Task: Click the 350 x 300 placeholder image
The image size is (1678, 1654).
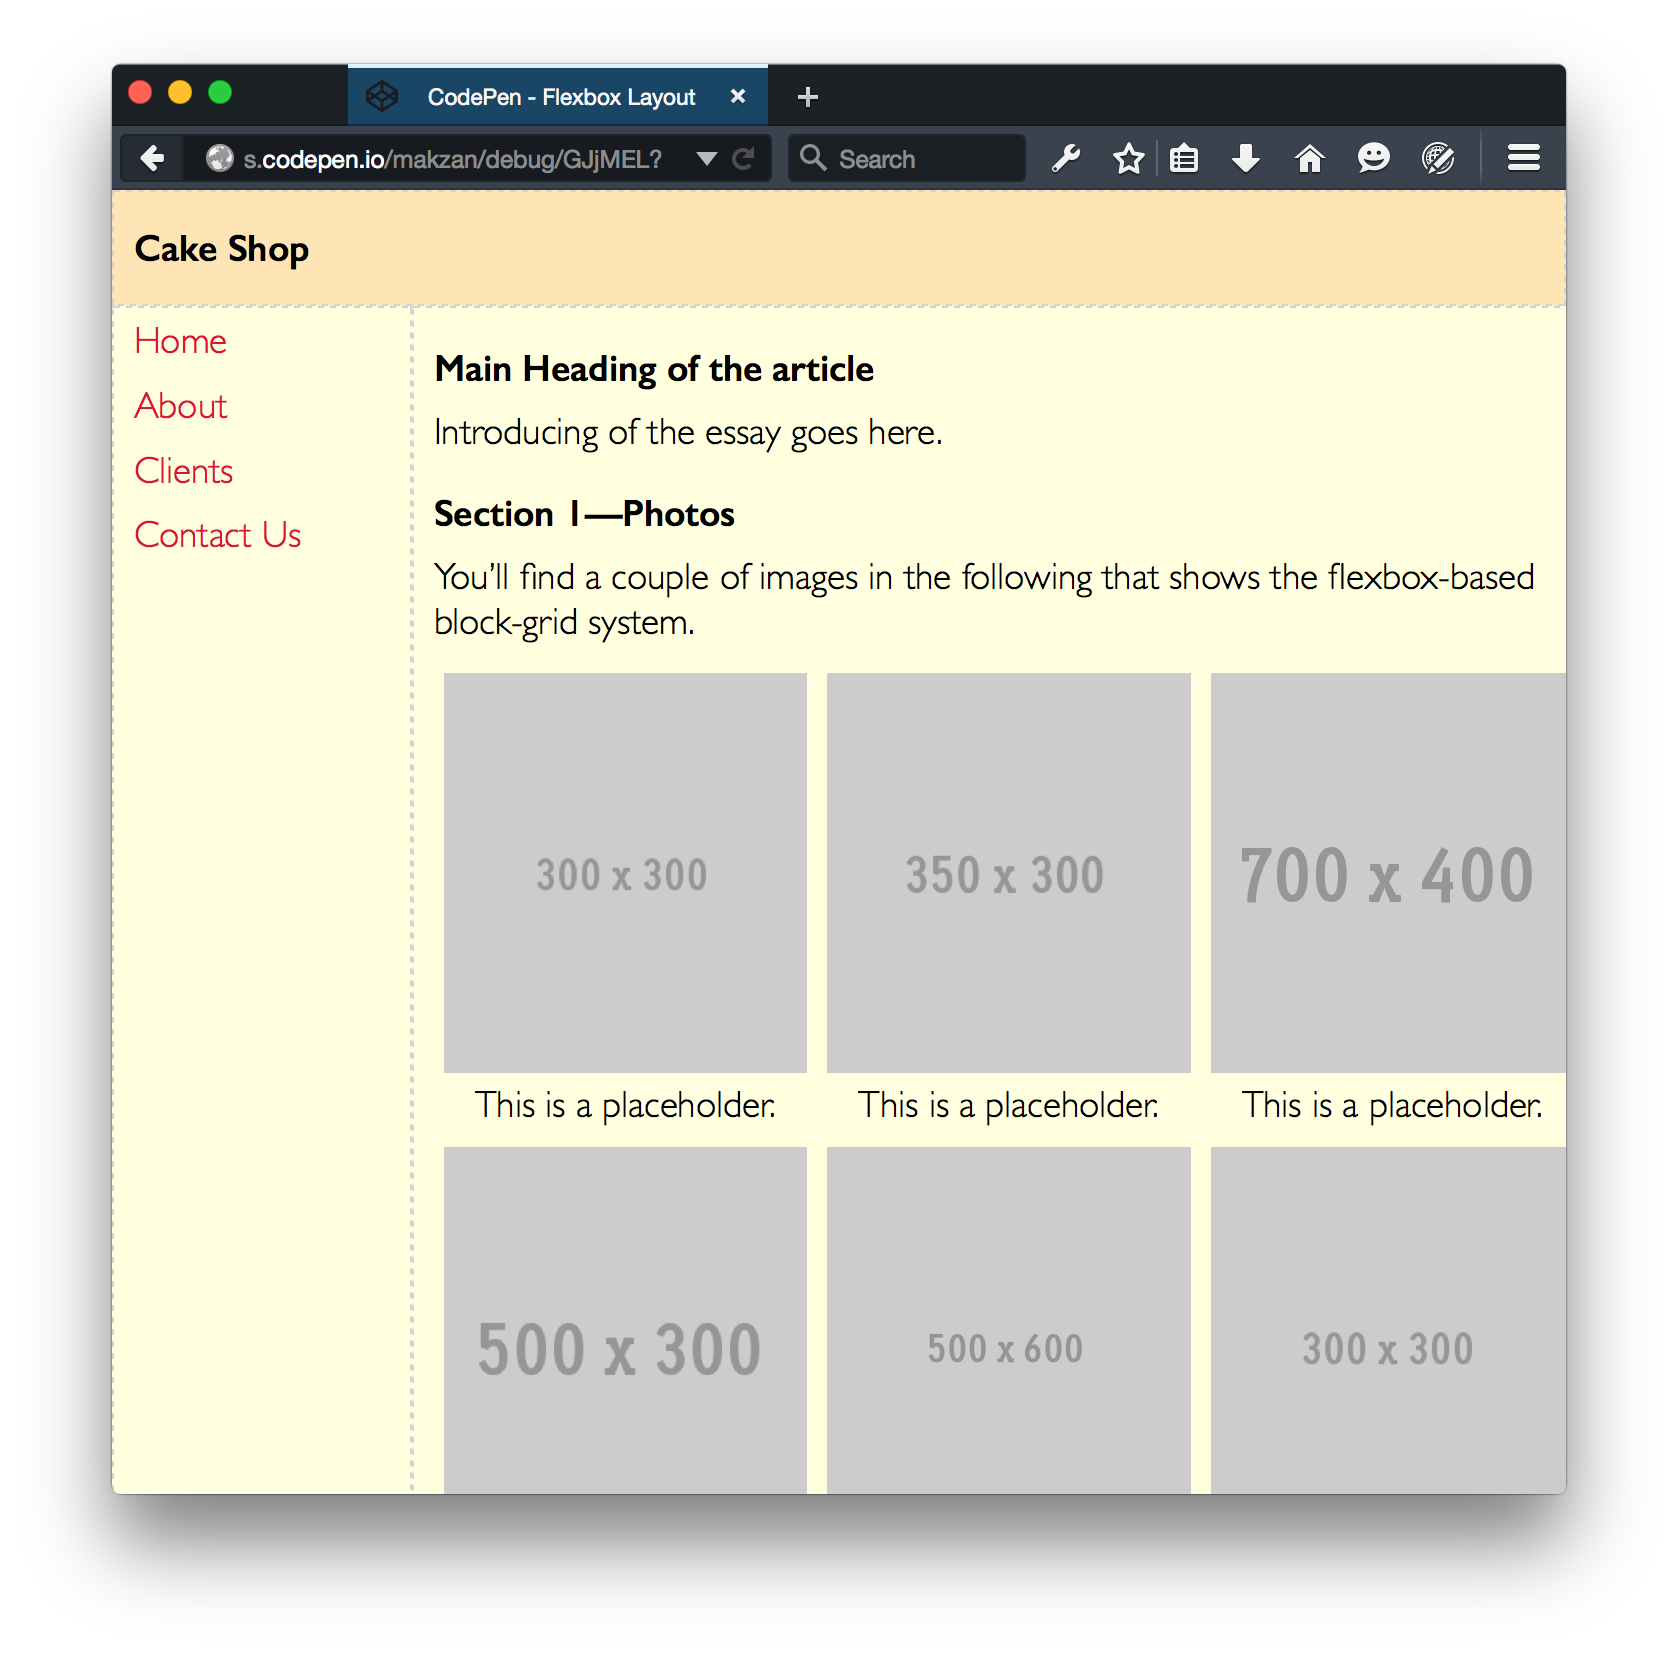Action: 1008,873
